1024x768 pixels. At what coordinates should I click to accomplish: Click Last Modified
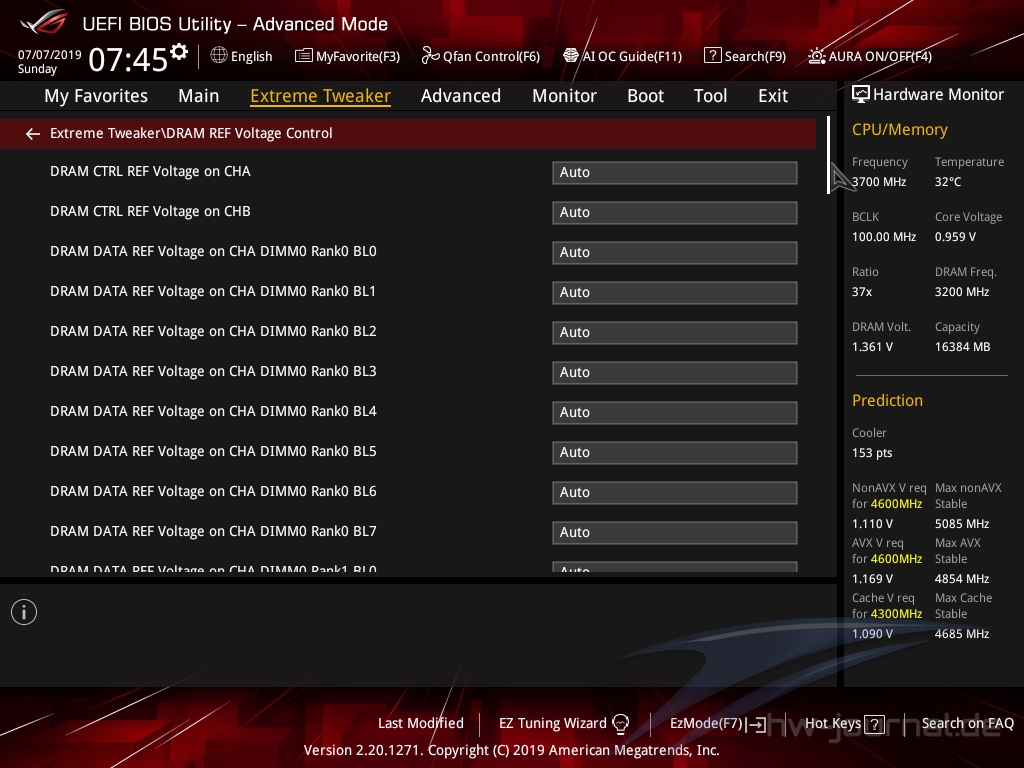pos(421,723)
